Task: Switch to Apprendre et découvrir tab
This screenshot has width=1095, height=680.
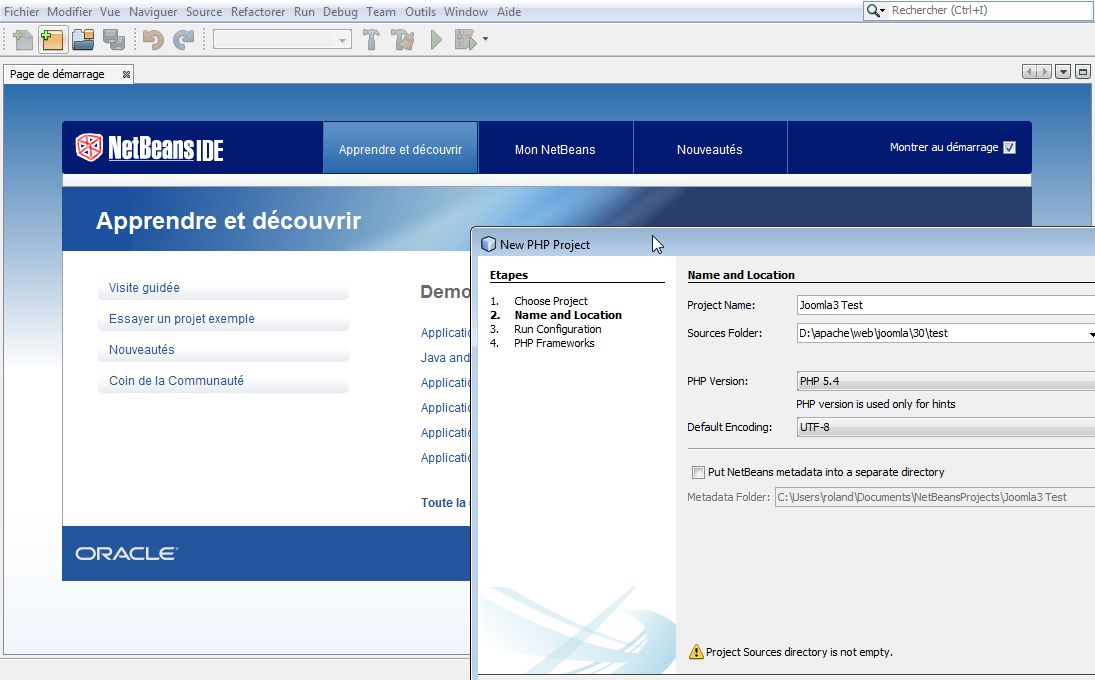Action: pyautogui.click(x=400, y=149)
